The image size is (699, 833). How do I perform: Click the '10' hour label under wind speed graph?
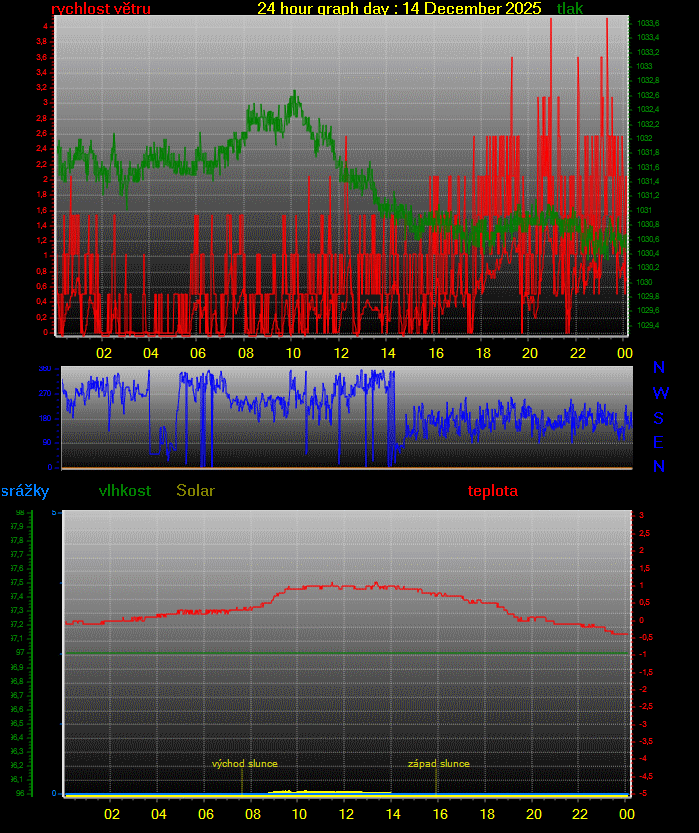(x=293, y=353)
